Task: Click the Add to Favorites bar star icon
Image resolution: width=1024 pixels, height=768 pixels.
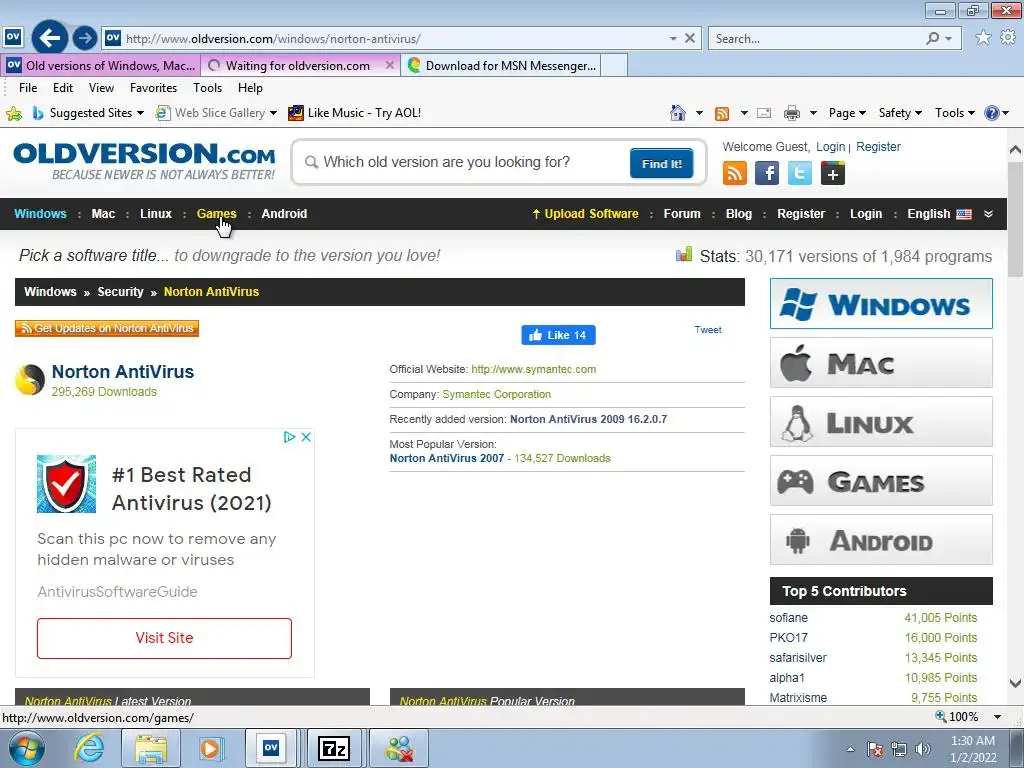Action: pyautogui.click(x=14, y=114)
